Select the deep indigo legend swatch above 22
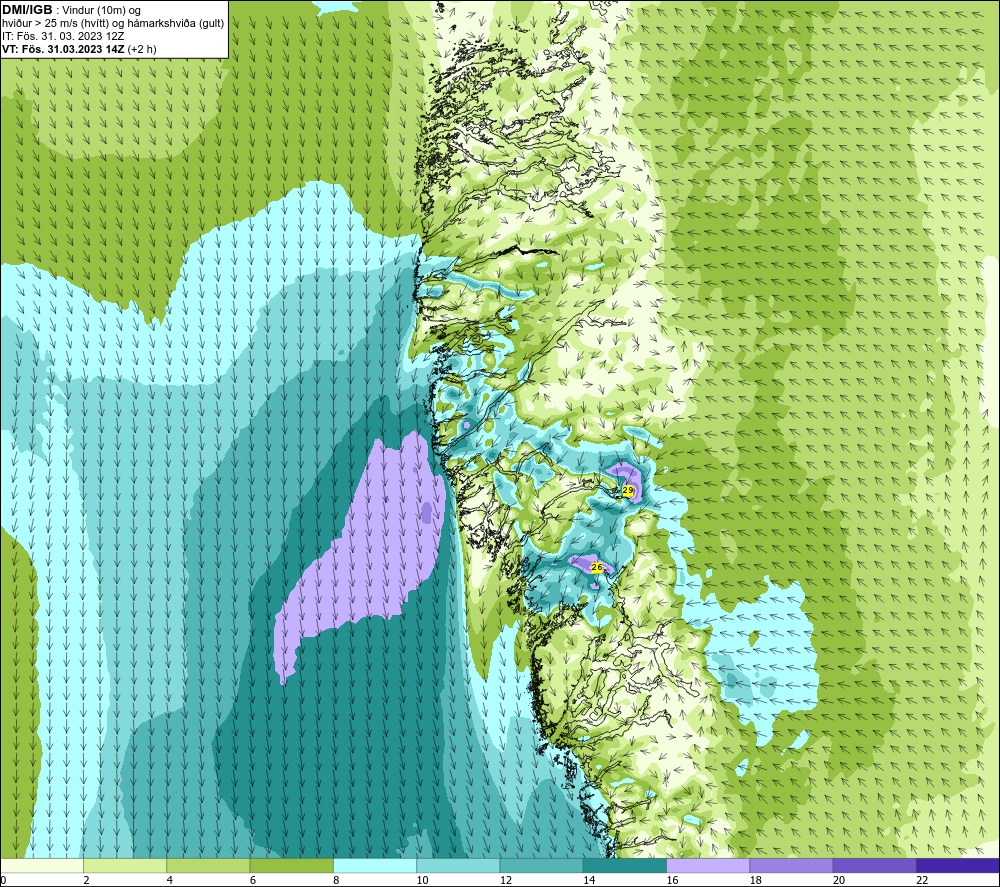This screenshot has height=887, width=1000. [x=958, y=866]
